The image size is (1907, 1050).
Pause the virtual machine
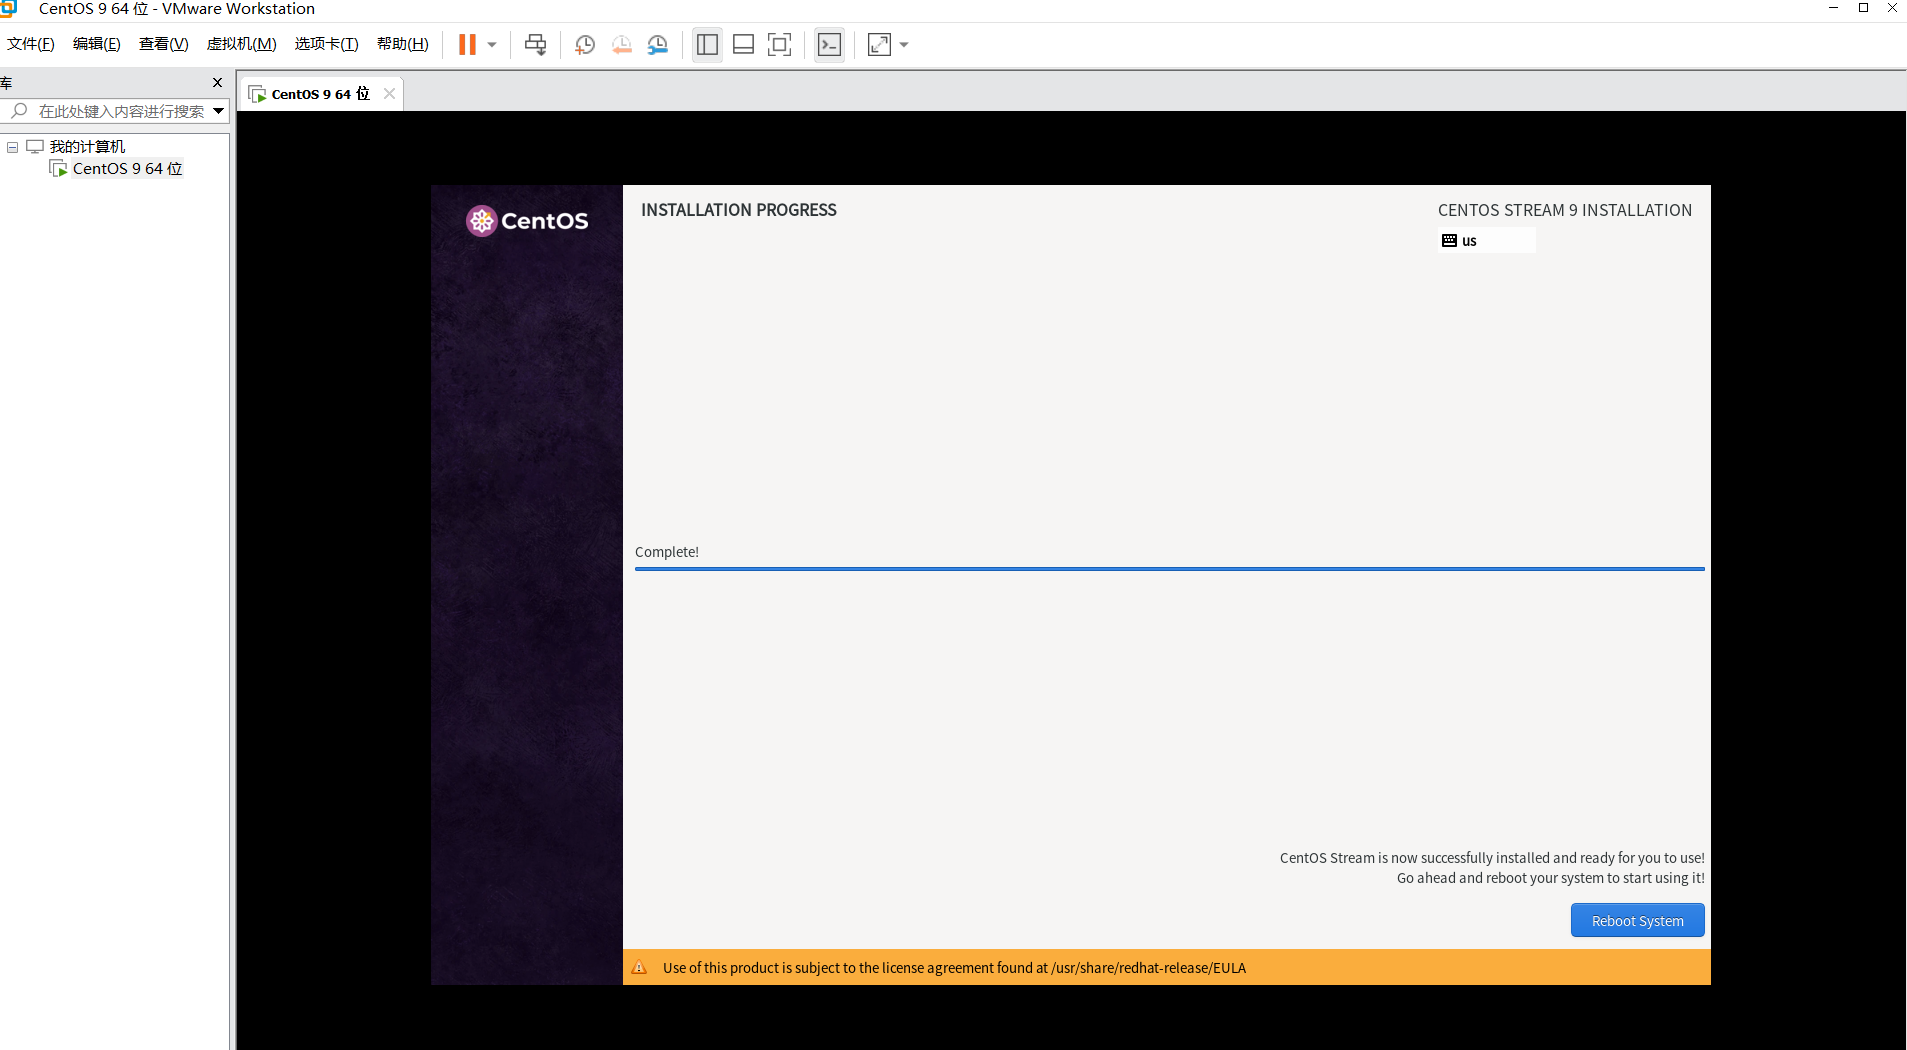(x=467, y=45)
